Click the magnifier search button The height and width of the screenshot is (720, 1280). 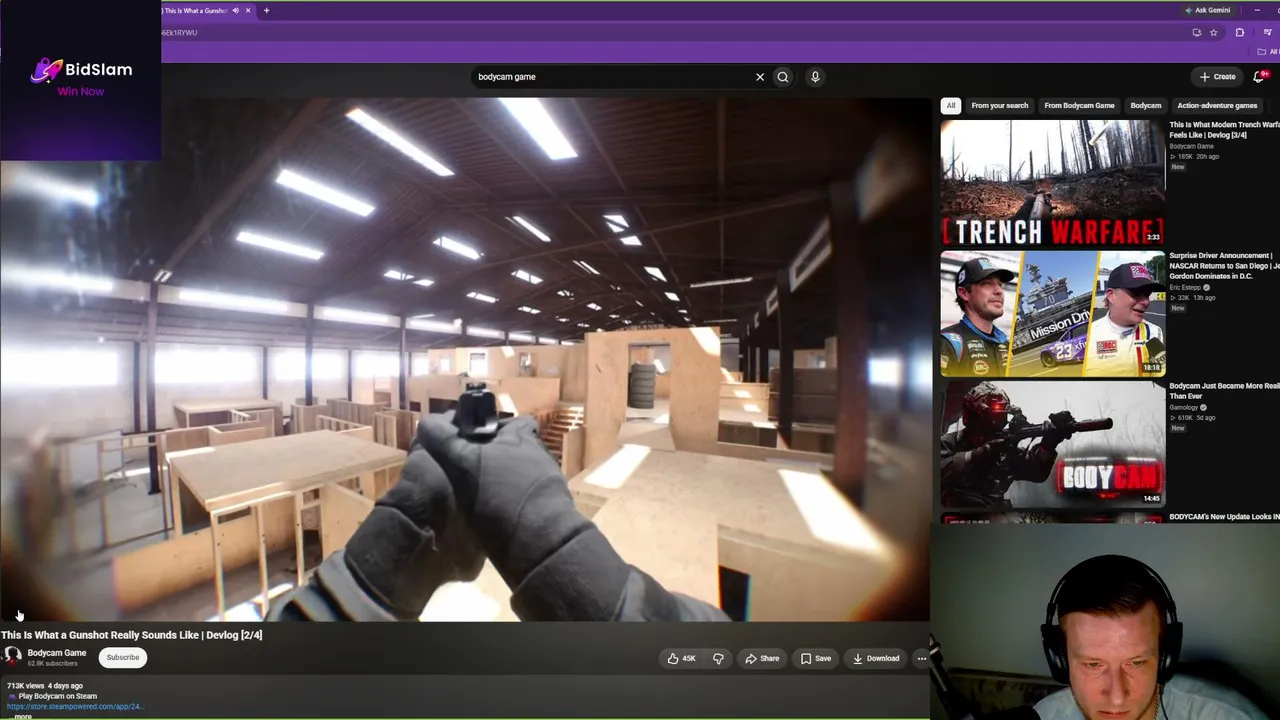click(783, 77)
